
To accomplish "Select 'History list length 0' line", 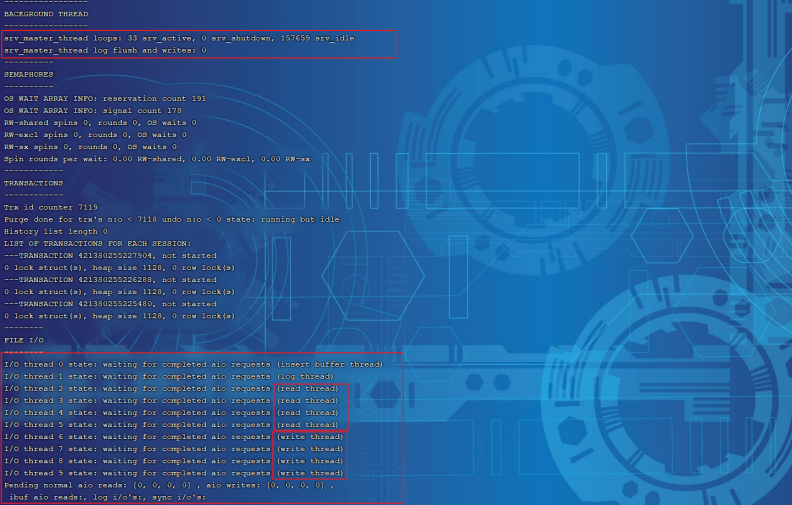I will click(x=56, y=232).
